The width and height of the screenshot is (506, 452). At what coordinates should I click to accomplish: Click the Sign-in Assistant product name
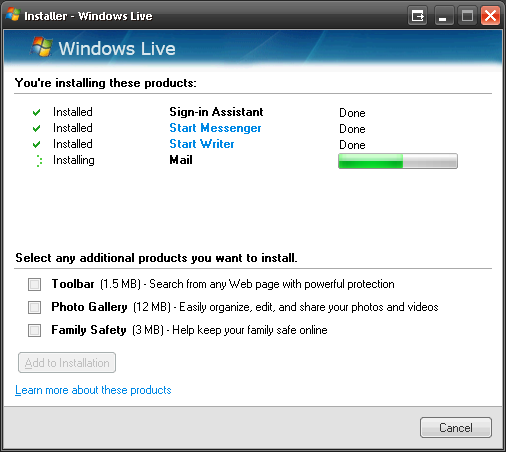(216, 112)
